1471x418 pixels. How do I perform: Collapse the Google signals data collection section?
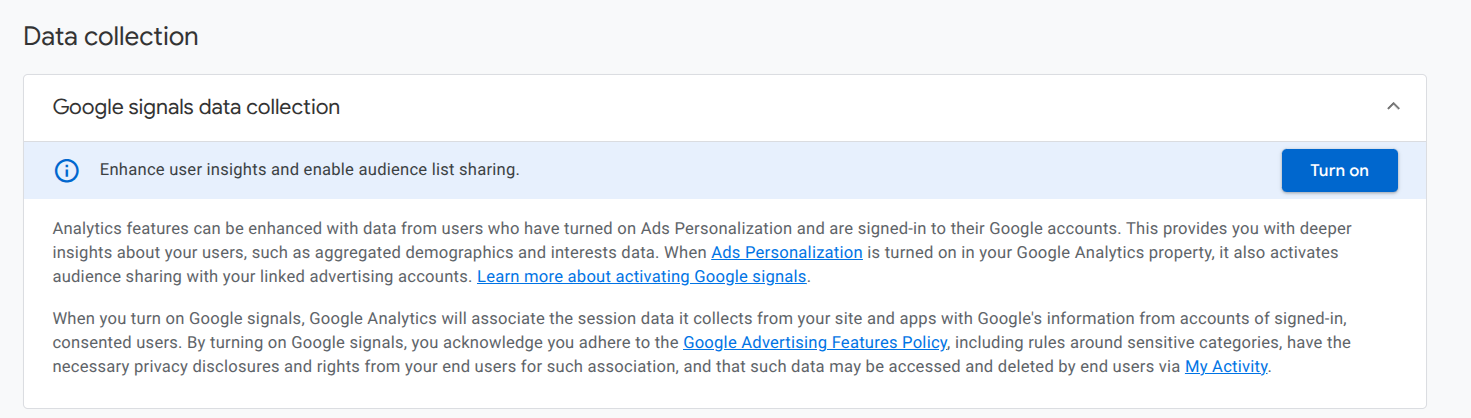point(1393,106)
